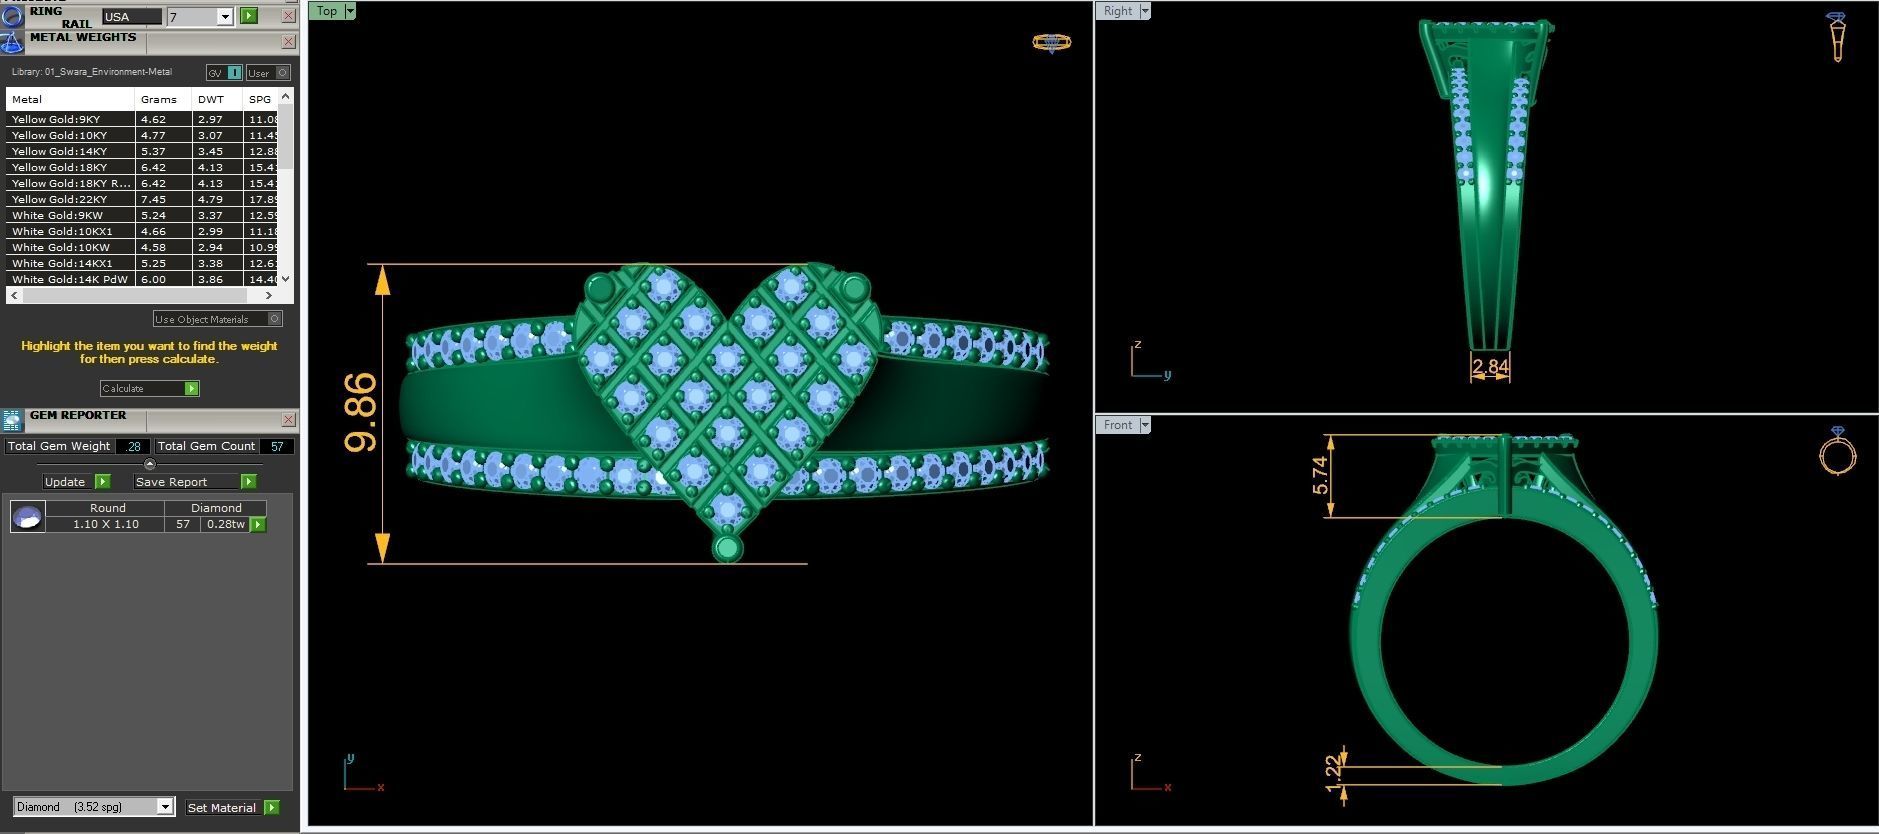Click the metal table left scroll arrow

click(14, 296)
